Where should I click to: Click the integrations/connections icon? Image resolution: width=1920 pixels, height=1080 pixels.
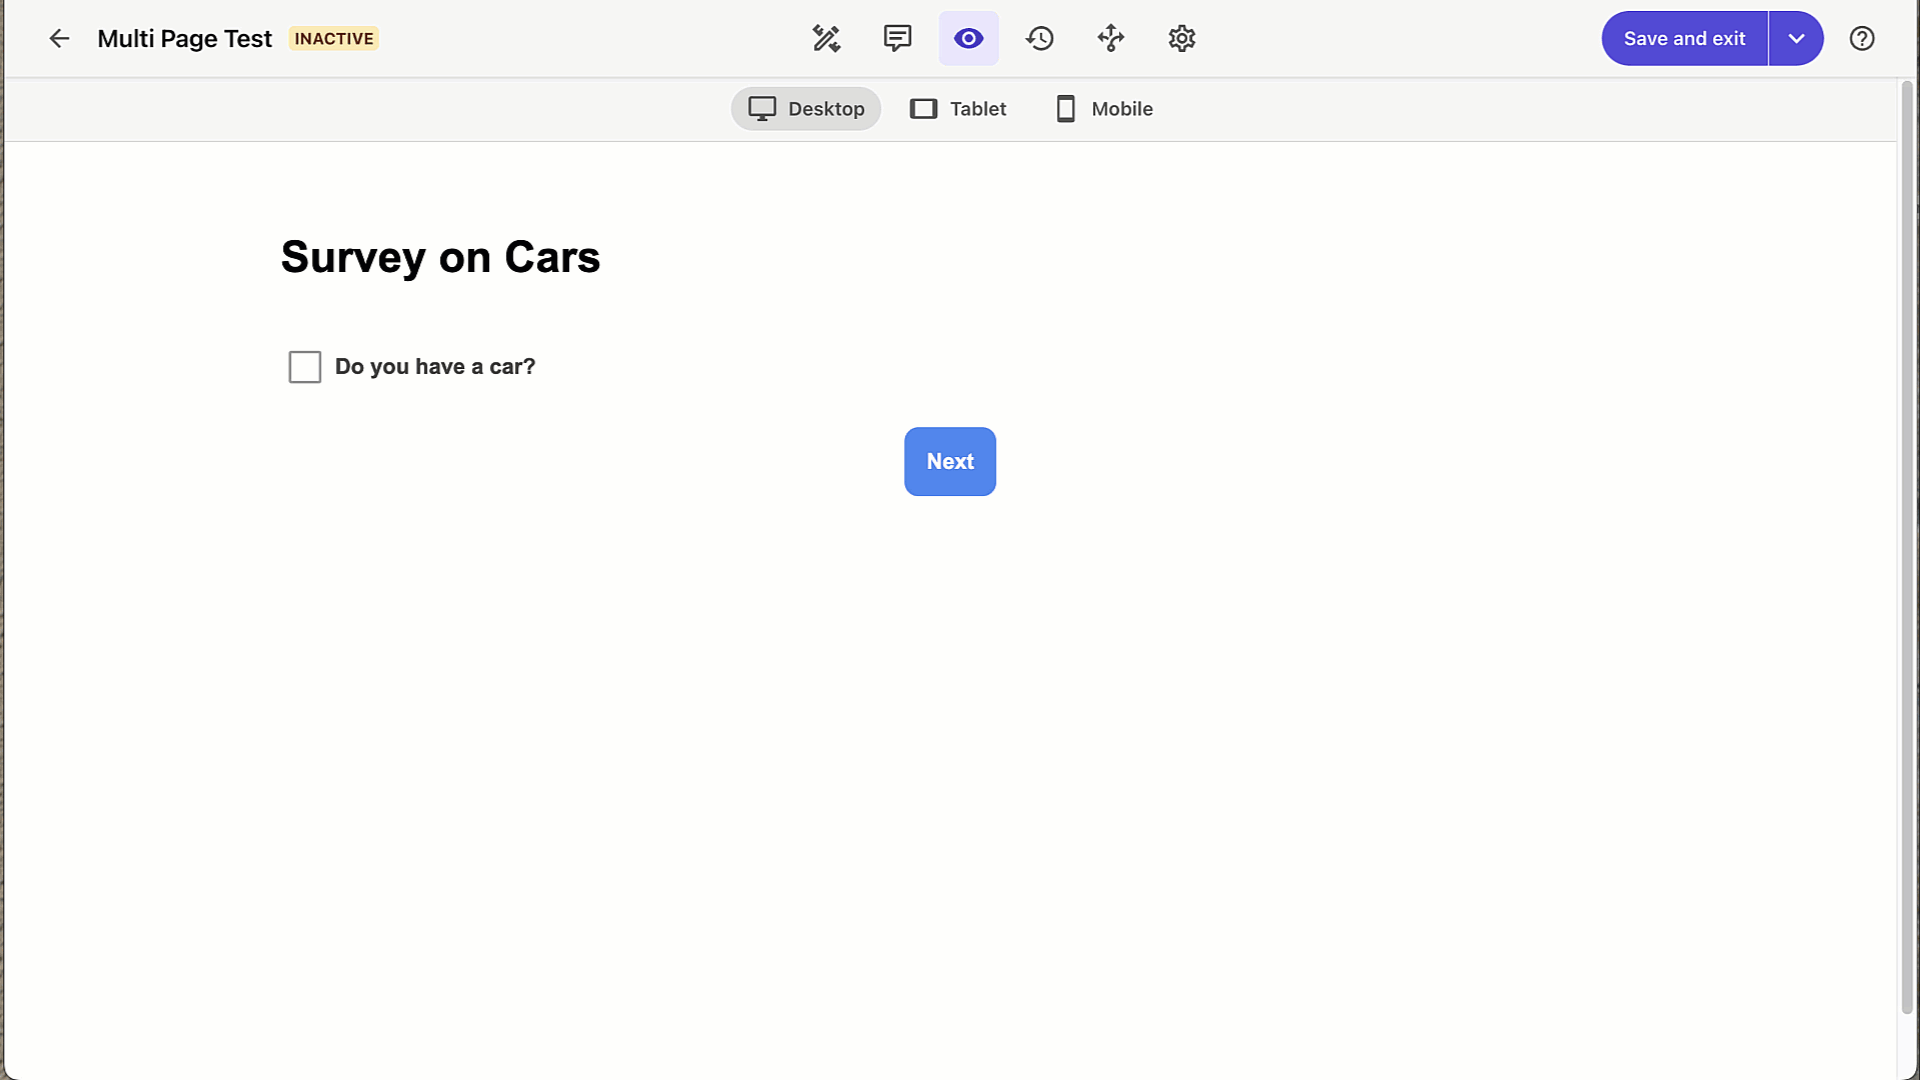click(1110, 38)
